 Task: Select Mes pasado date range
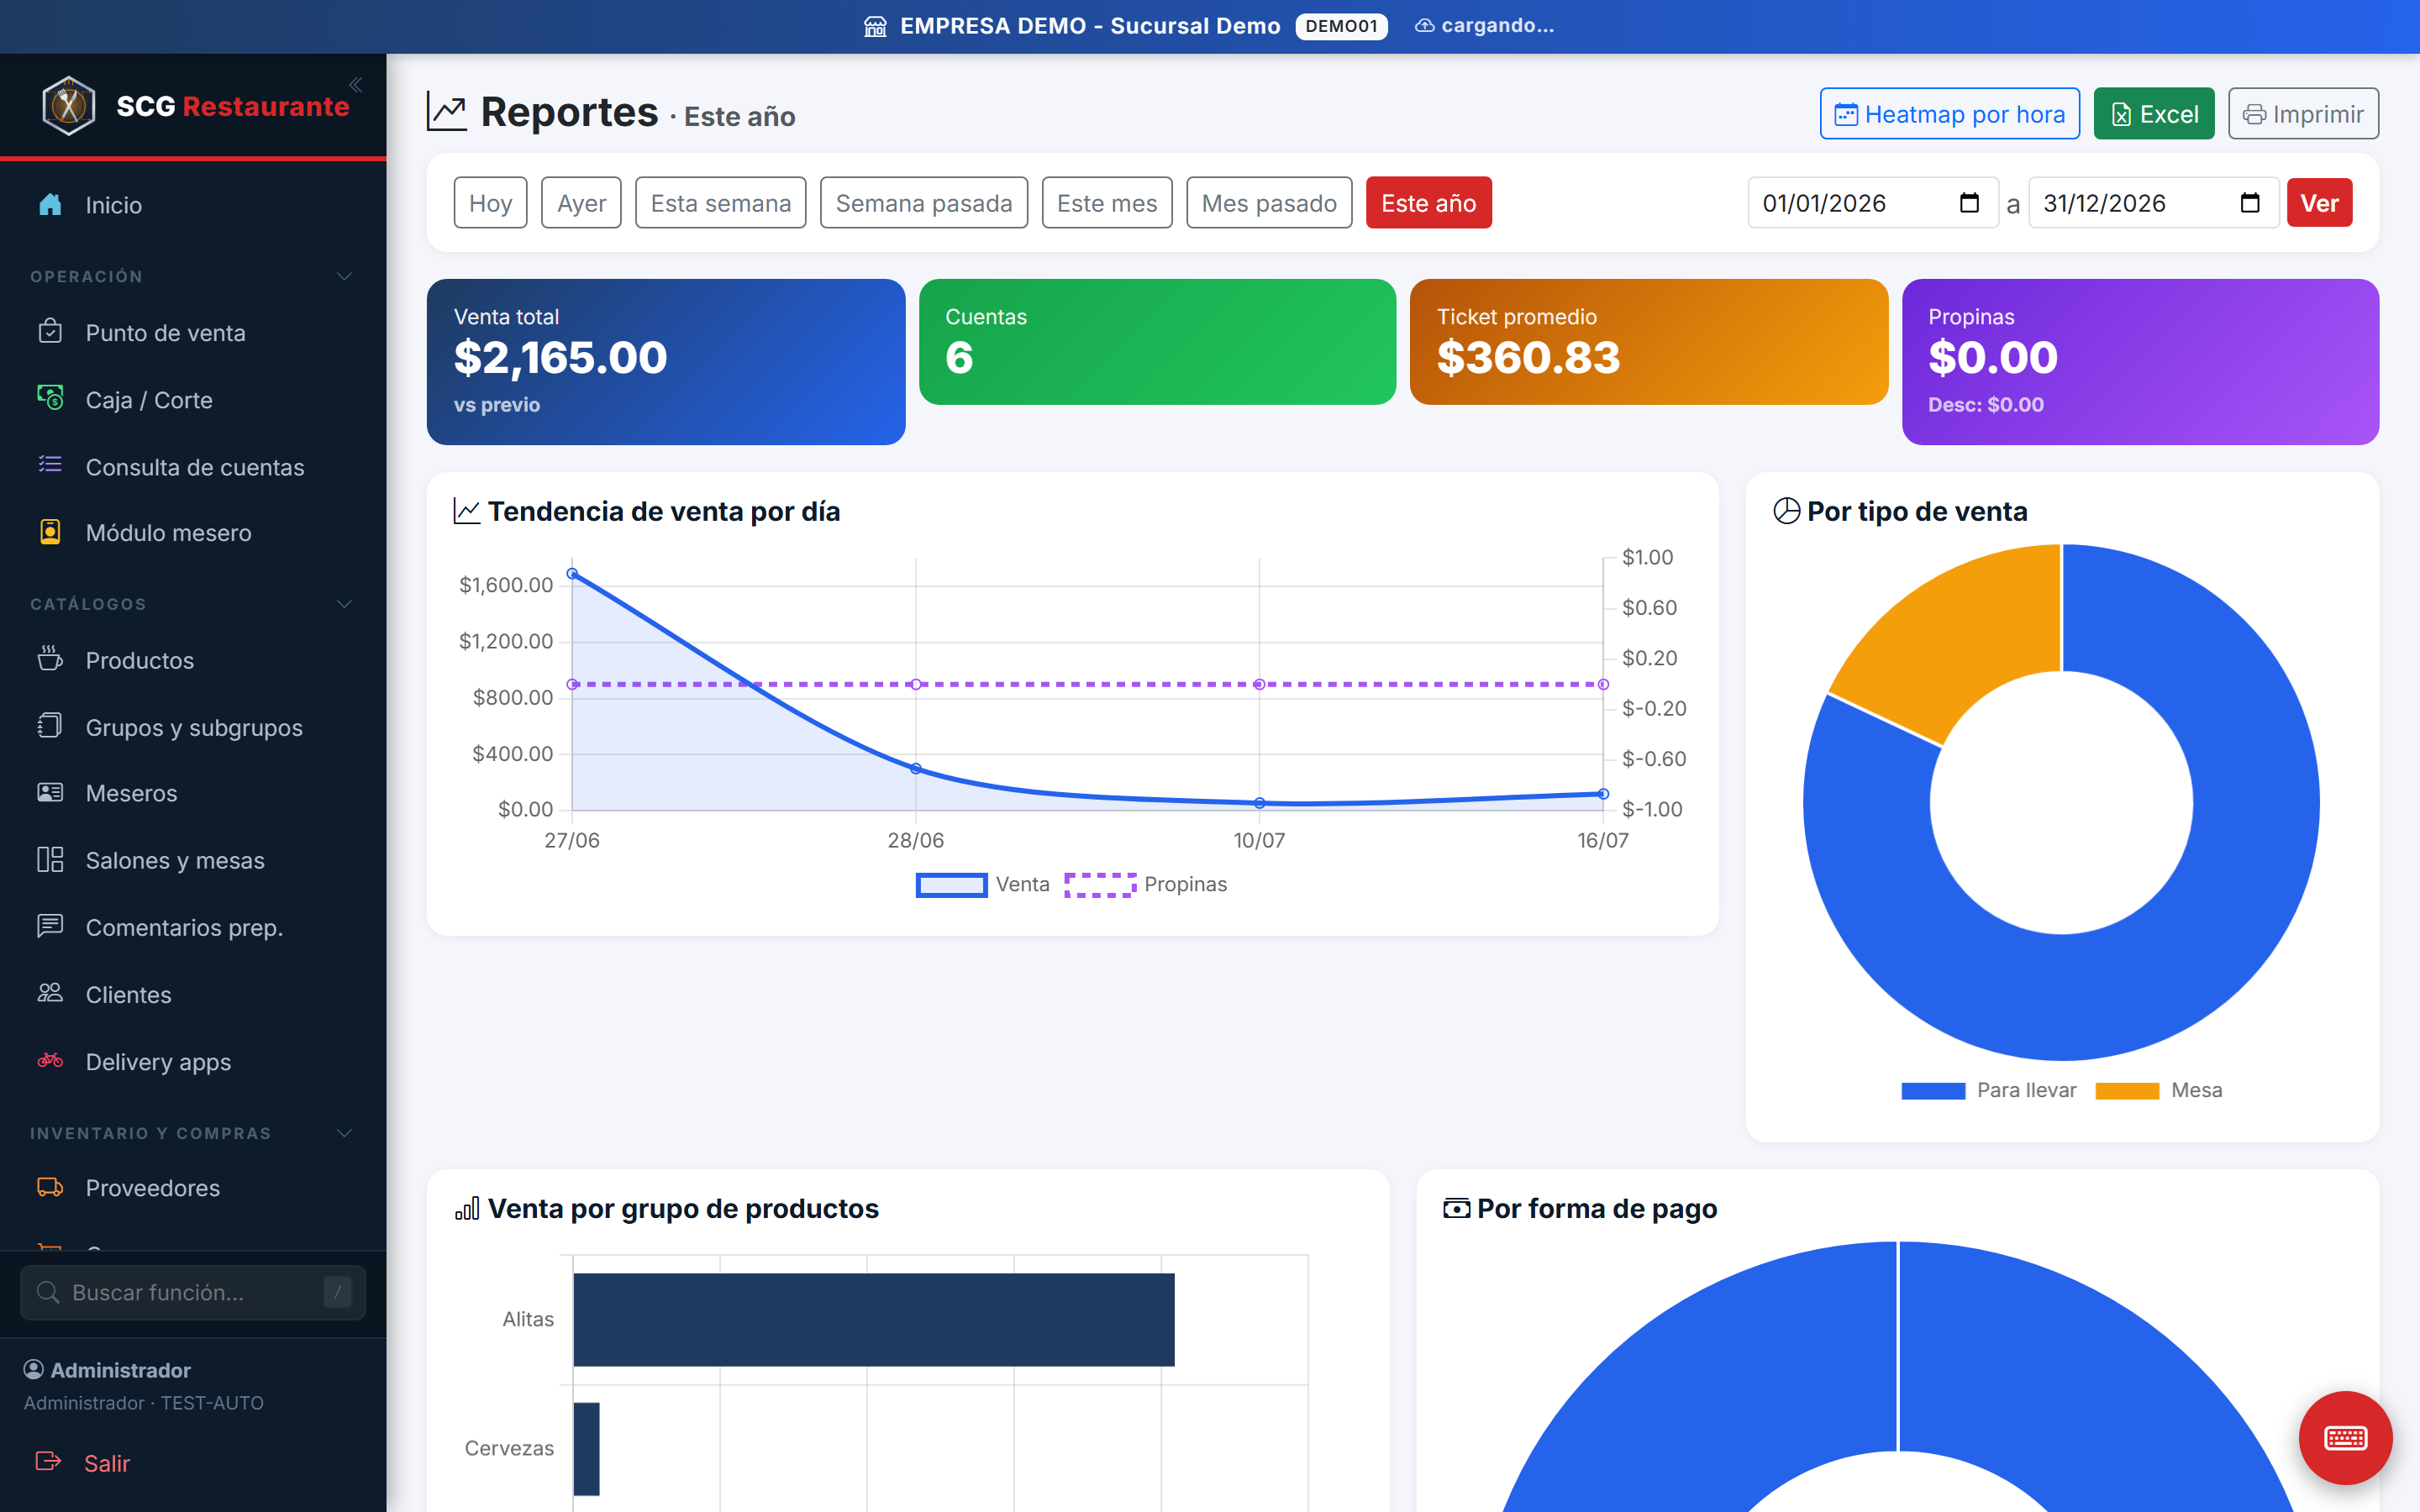pos(1269,203)
